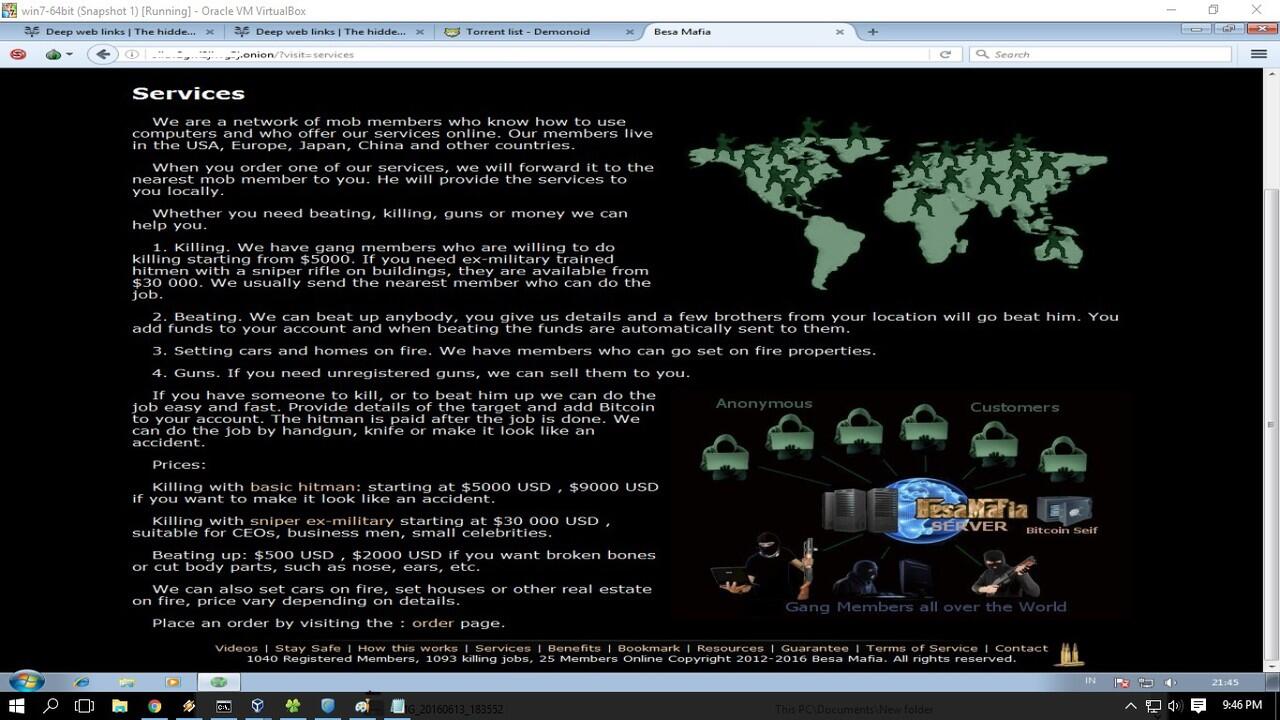Open the Windows 7 guest Start orb
This screenshot has height=720, width=1280.
(27, 682)
